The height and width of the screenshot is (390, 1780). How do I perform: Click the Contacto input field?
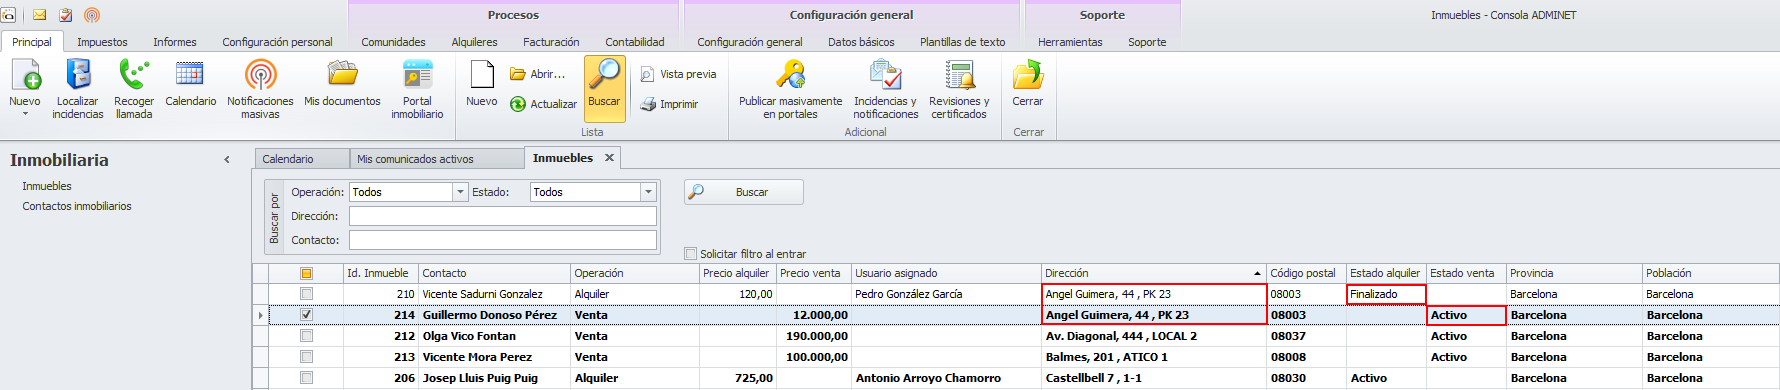(503, 240)
